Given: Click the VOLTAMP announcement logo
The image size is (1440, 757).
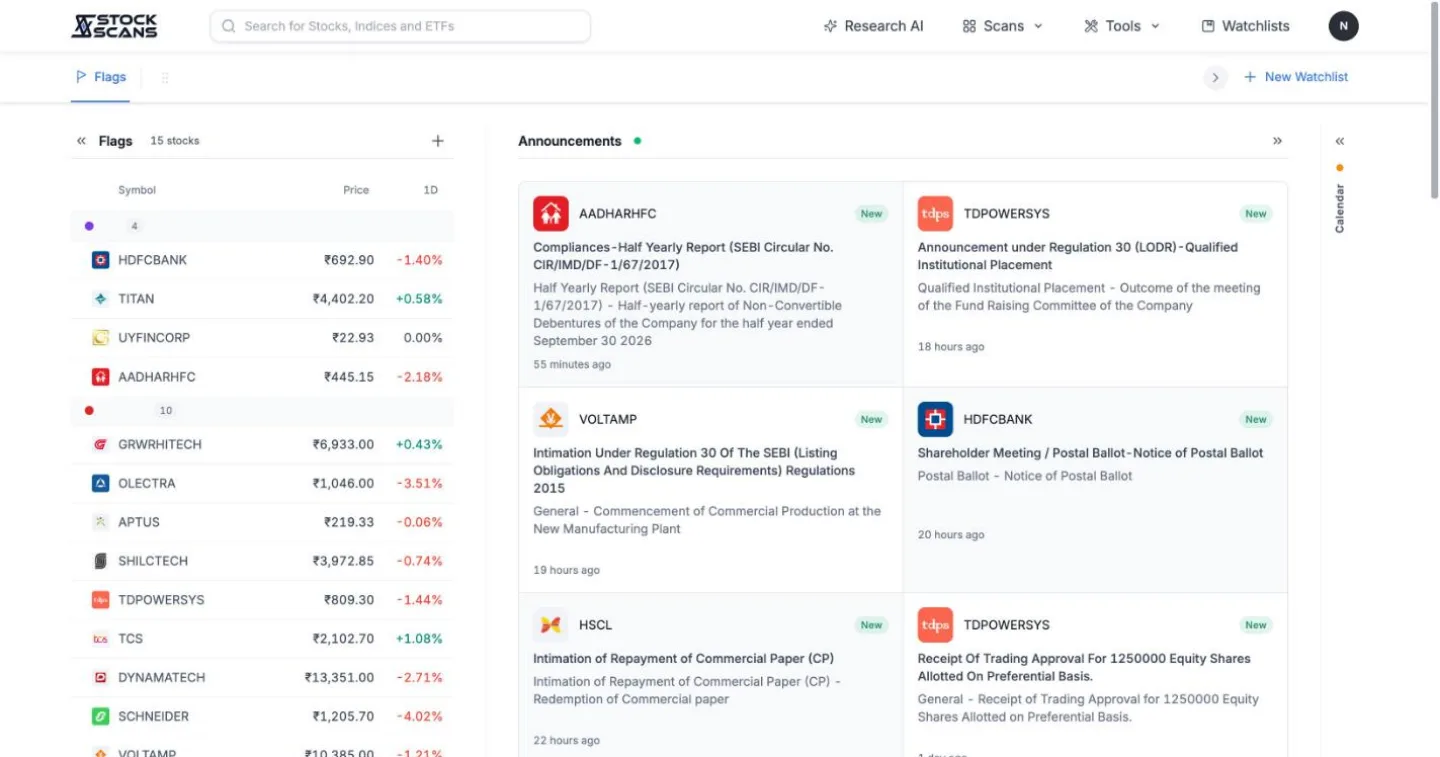Looking at the screenshot, I should [x=551, y=419].
